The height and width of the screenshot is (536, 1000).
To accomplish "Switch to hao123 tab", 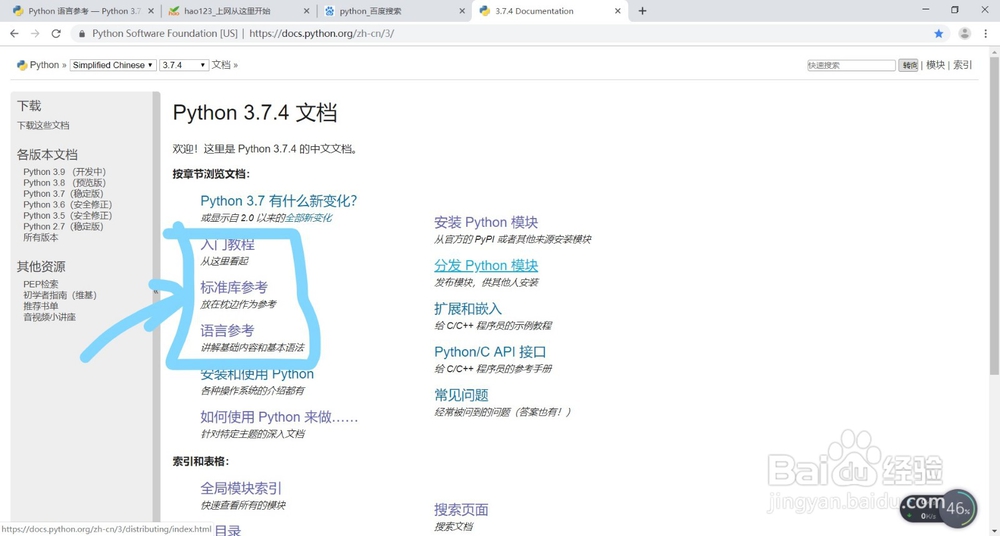I will click(x=237, y=11).
